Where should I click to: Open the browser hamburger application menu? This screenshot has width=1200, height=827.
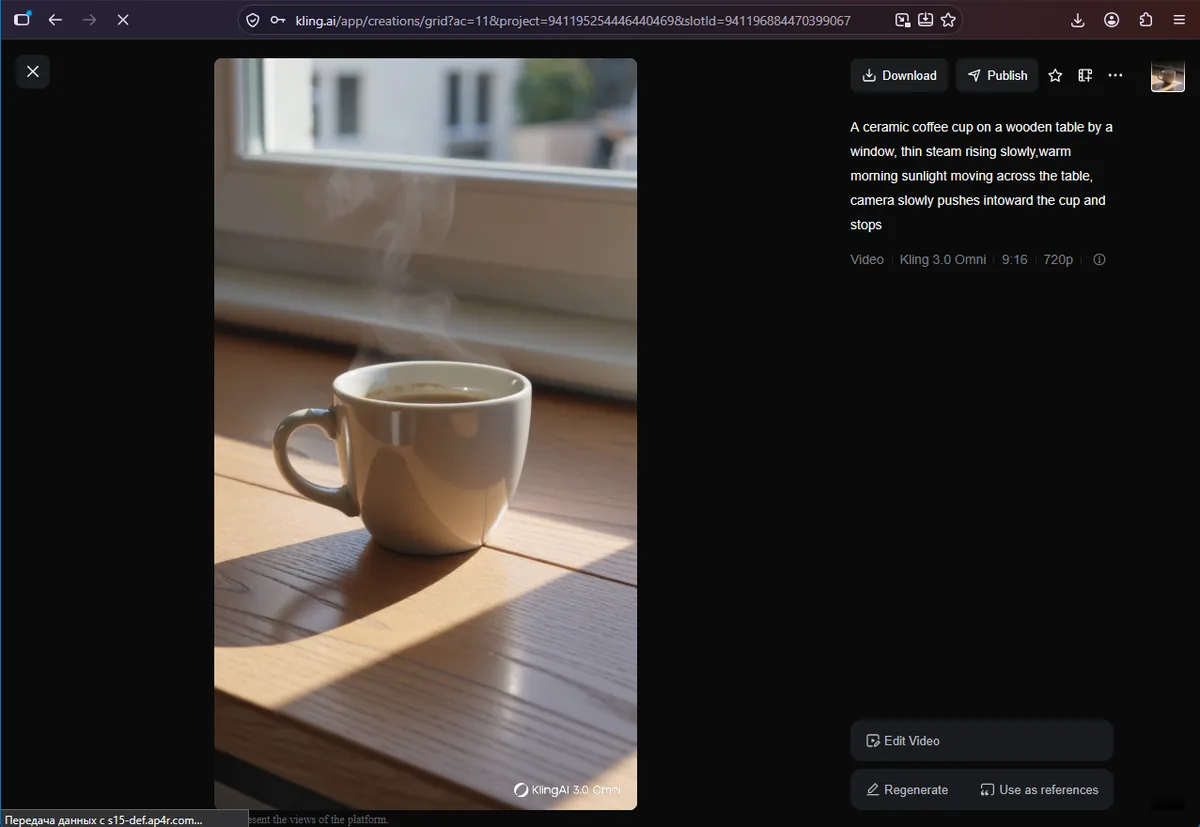click(x=1180, y=20)
